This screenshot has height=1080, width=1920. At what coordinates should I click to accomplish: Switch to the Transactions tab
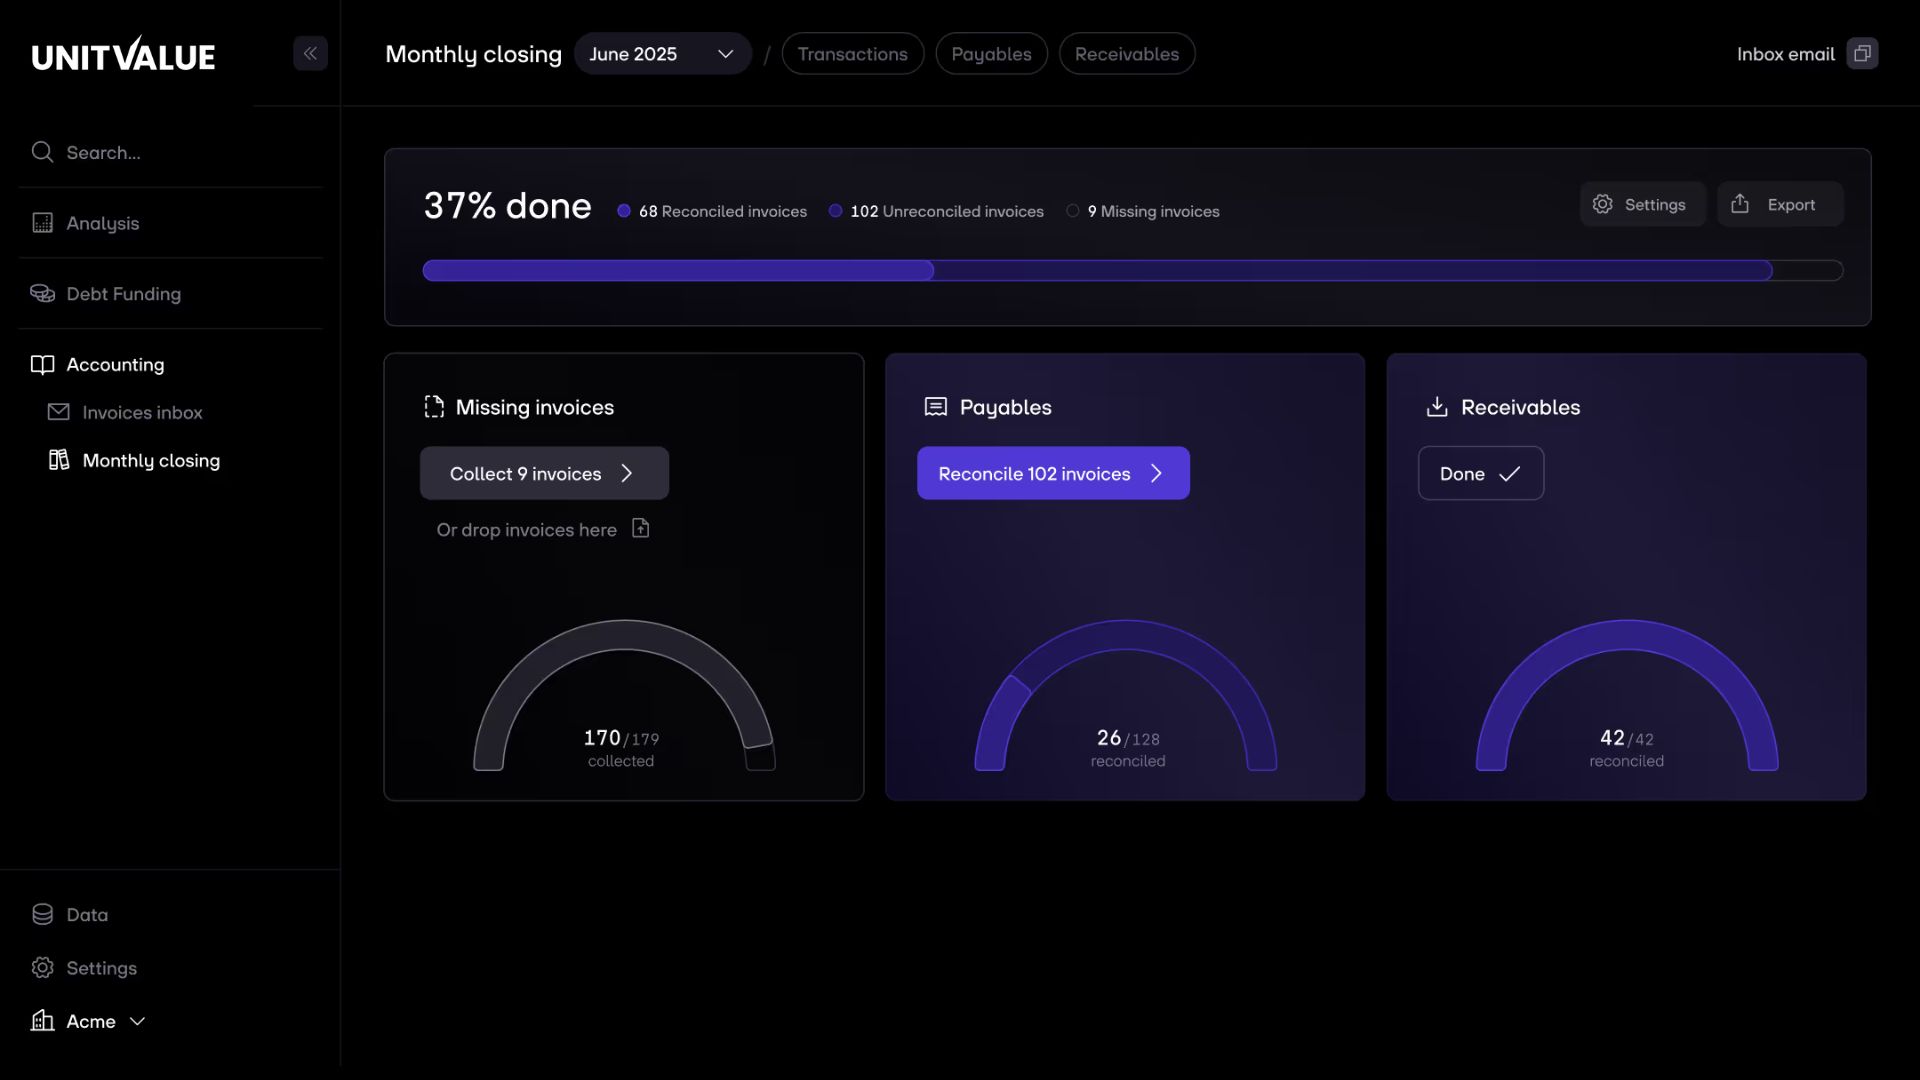(852, 54)
